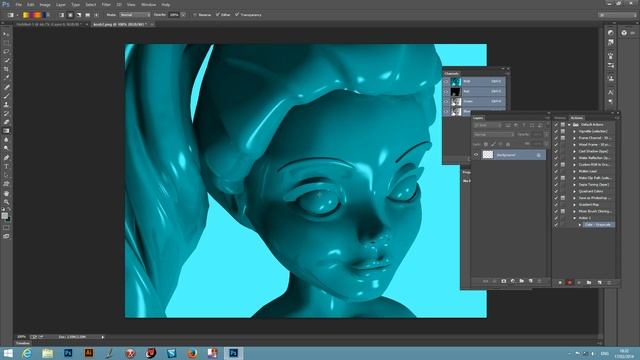Image resolution: width=640 pixels, height=360 pixels.
Task: Select the Magic Wand tool
Action: (x=6, y=60)
